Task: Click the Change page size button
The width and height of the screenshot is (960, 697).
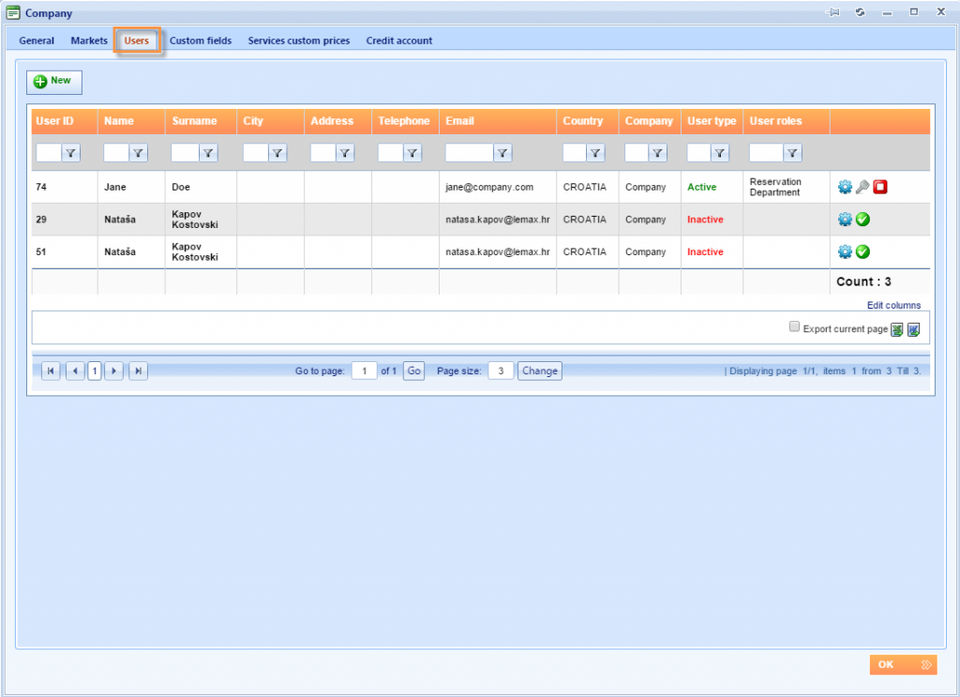Action: [539, 371]
